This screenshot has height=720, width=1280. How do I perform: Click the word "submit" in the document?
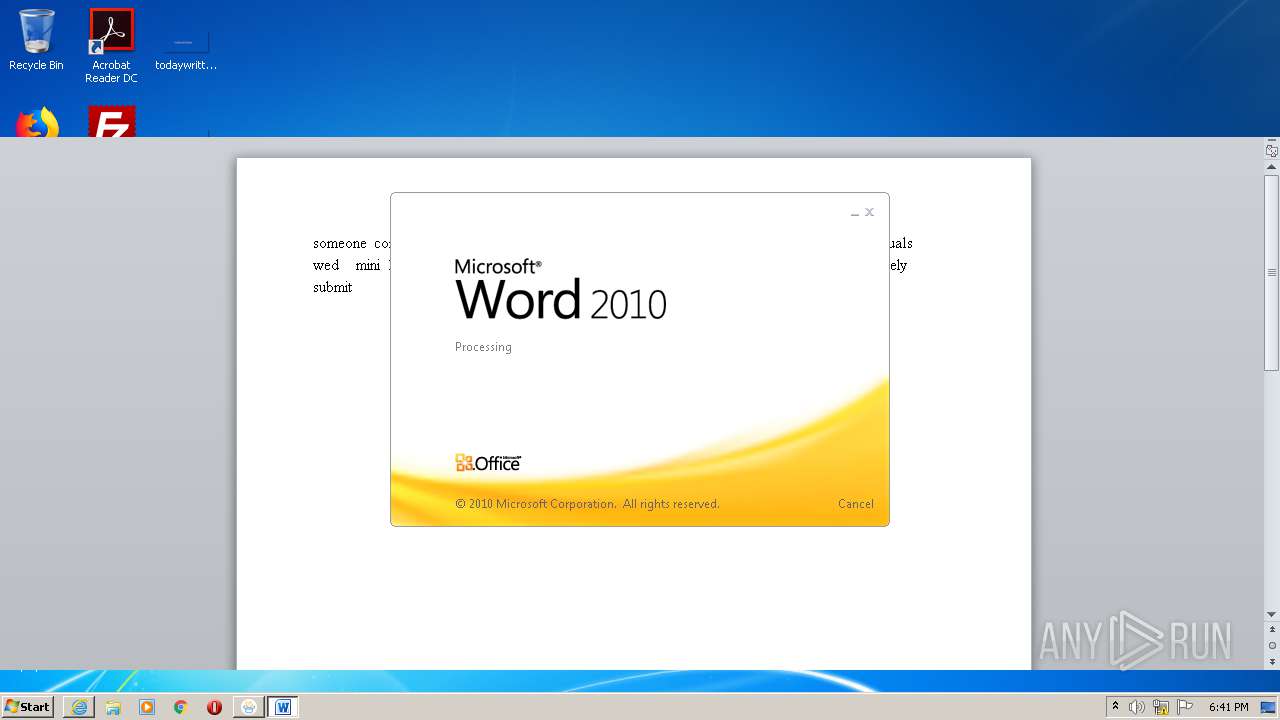tap(333, 287)
